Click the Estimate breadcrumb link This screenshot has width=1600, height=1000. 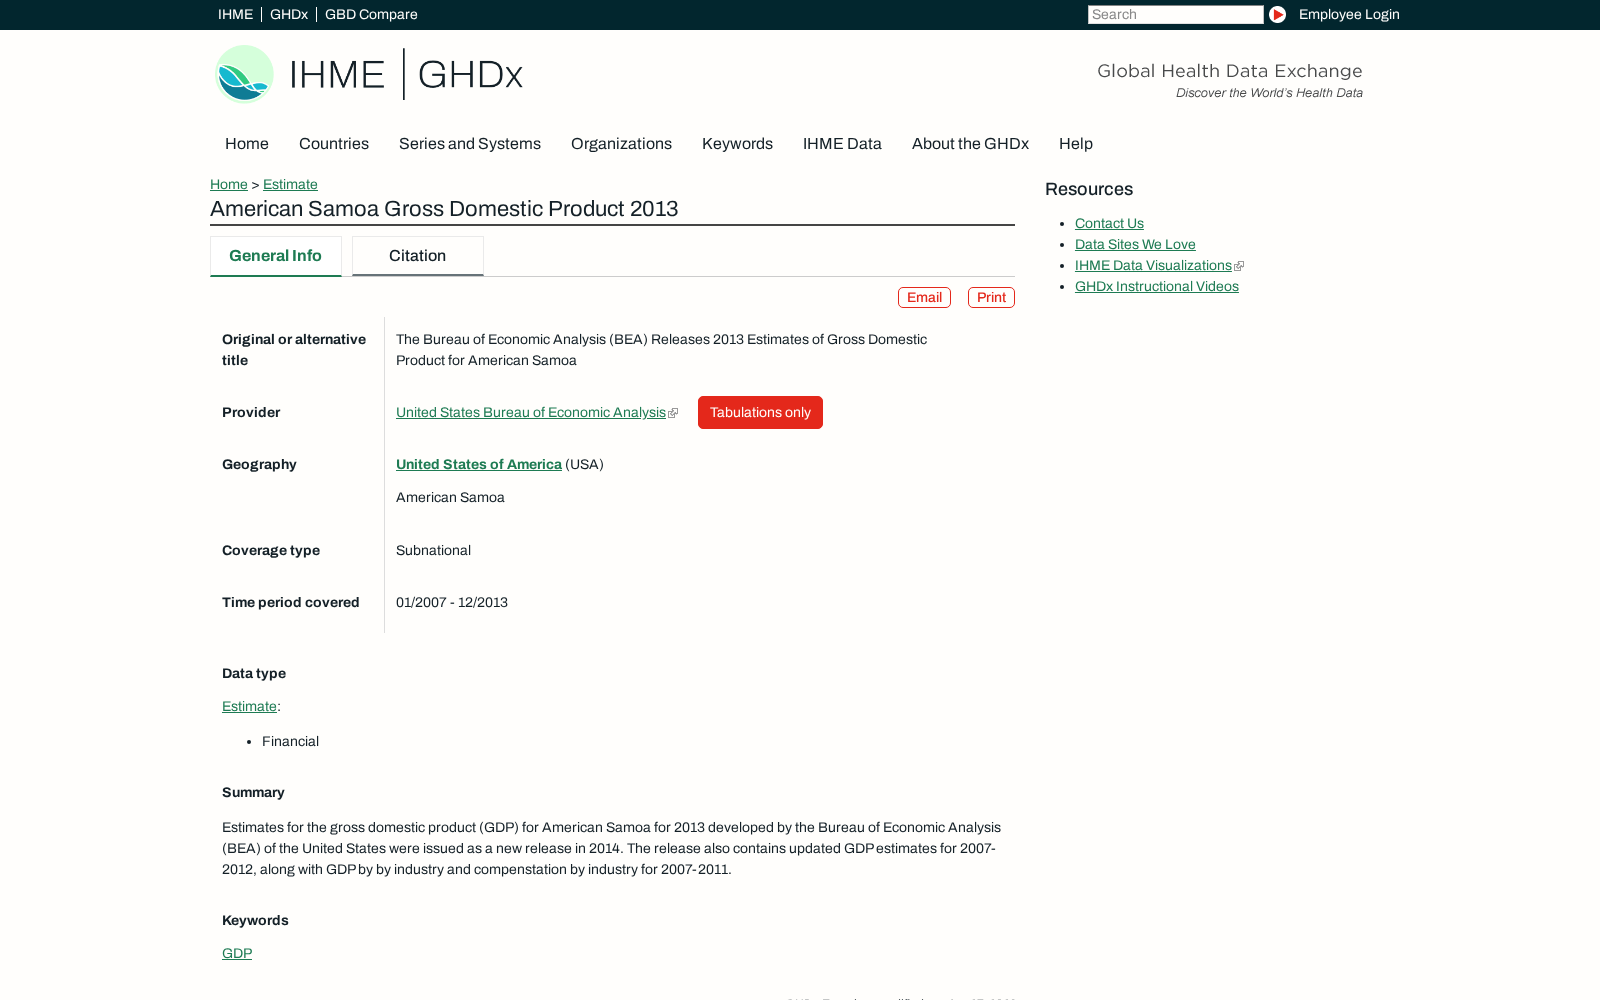(290, 184)
